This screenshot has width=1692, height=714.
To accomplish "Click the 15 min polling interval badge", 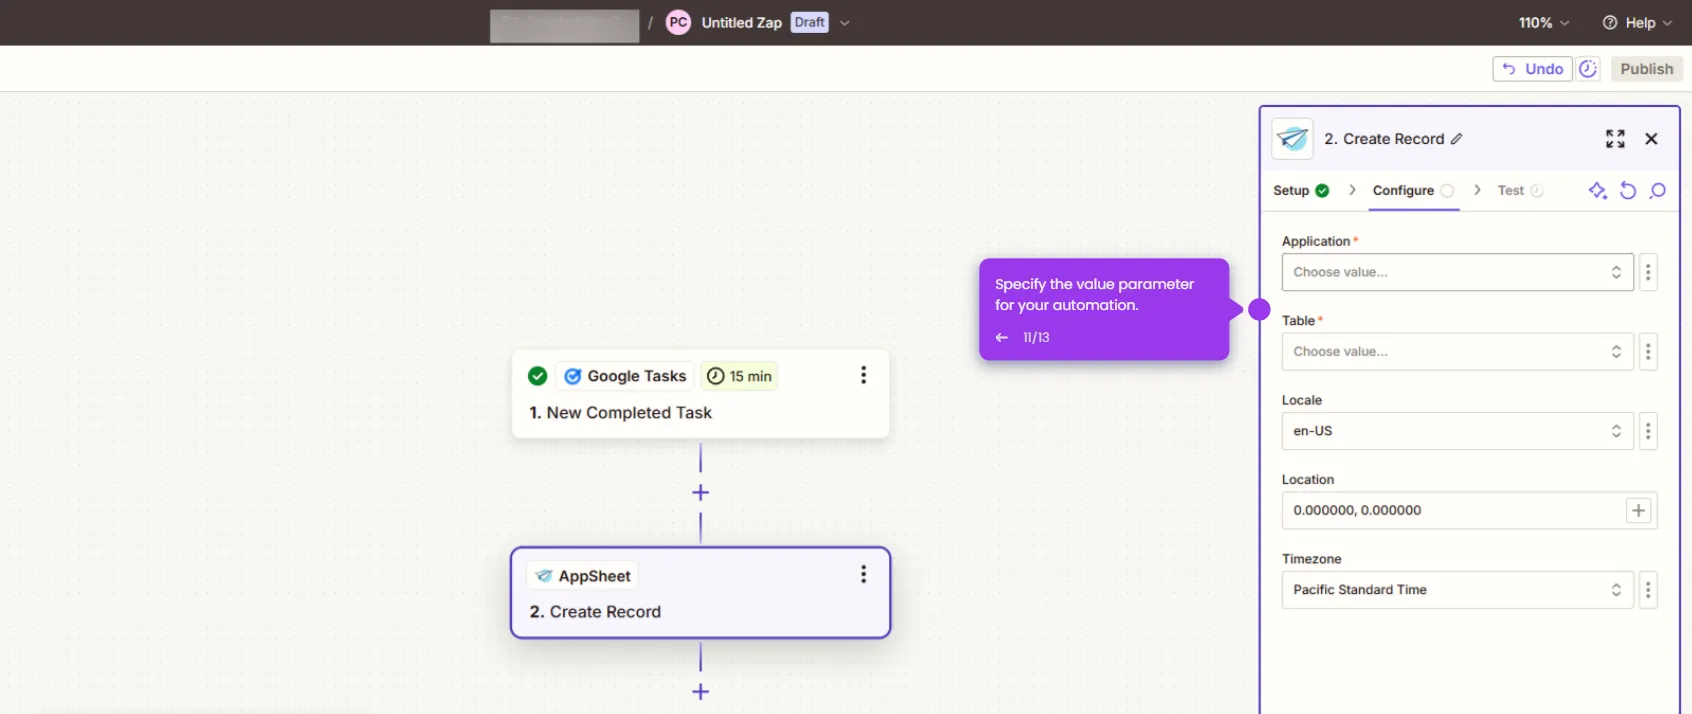I will tap(739, 376).
